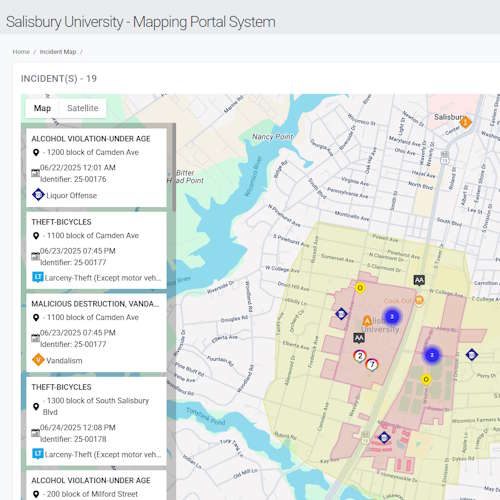Screen dimensions: 500x500
Task: Click the circular marker labeled 7
Action: point(372,364)
